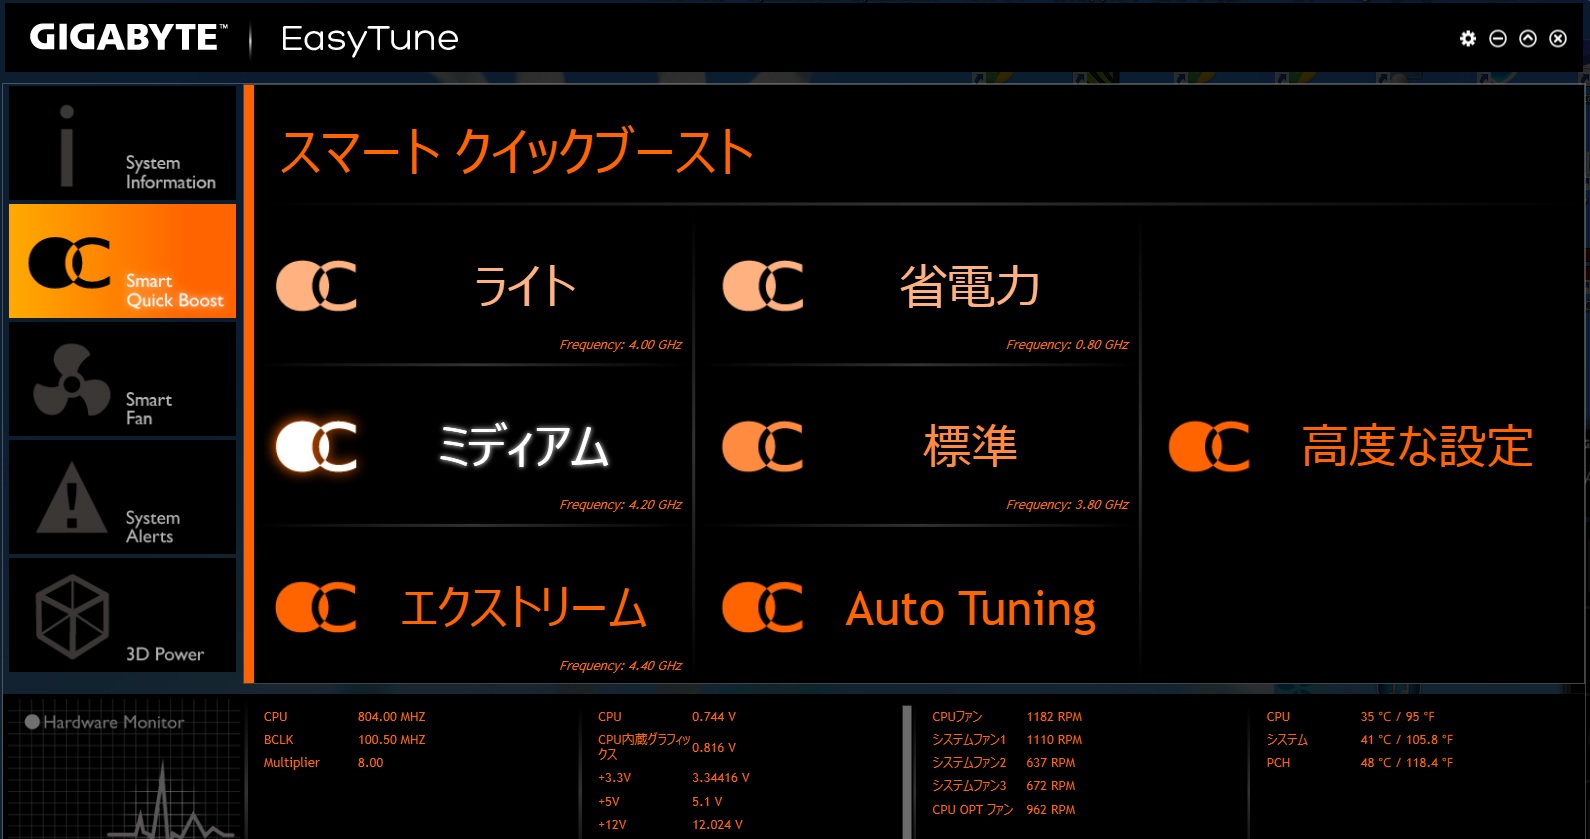Click the EasyTune title text

coord(370,39)
